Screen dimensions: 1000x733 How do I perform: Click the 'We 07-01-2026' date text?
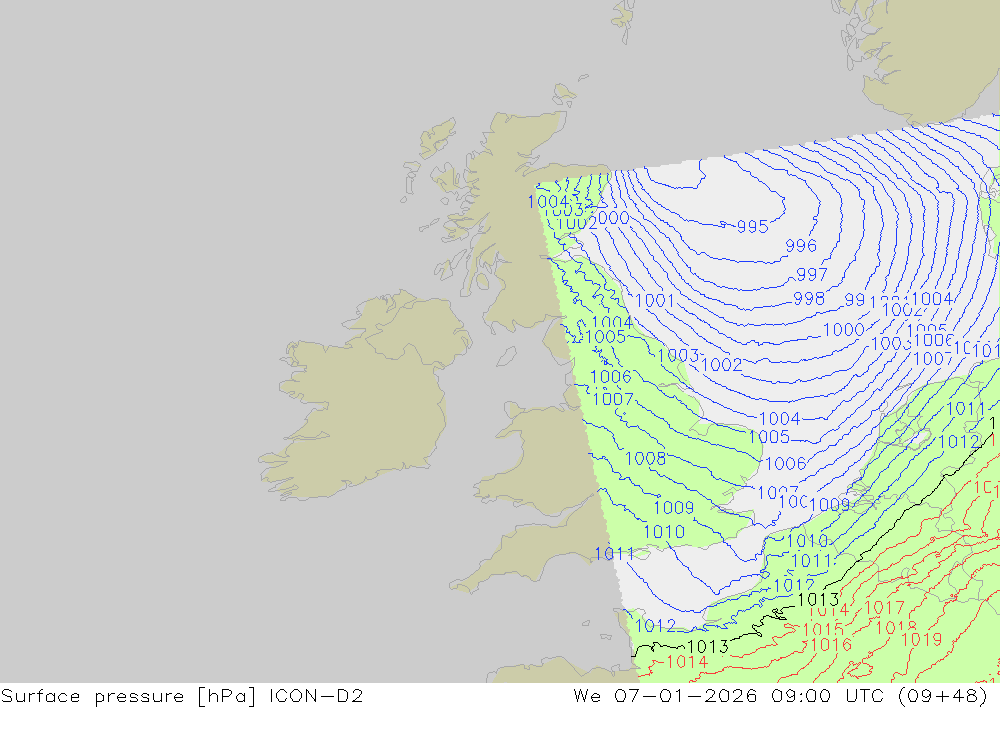point(665,696)
